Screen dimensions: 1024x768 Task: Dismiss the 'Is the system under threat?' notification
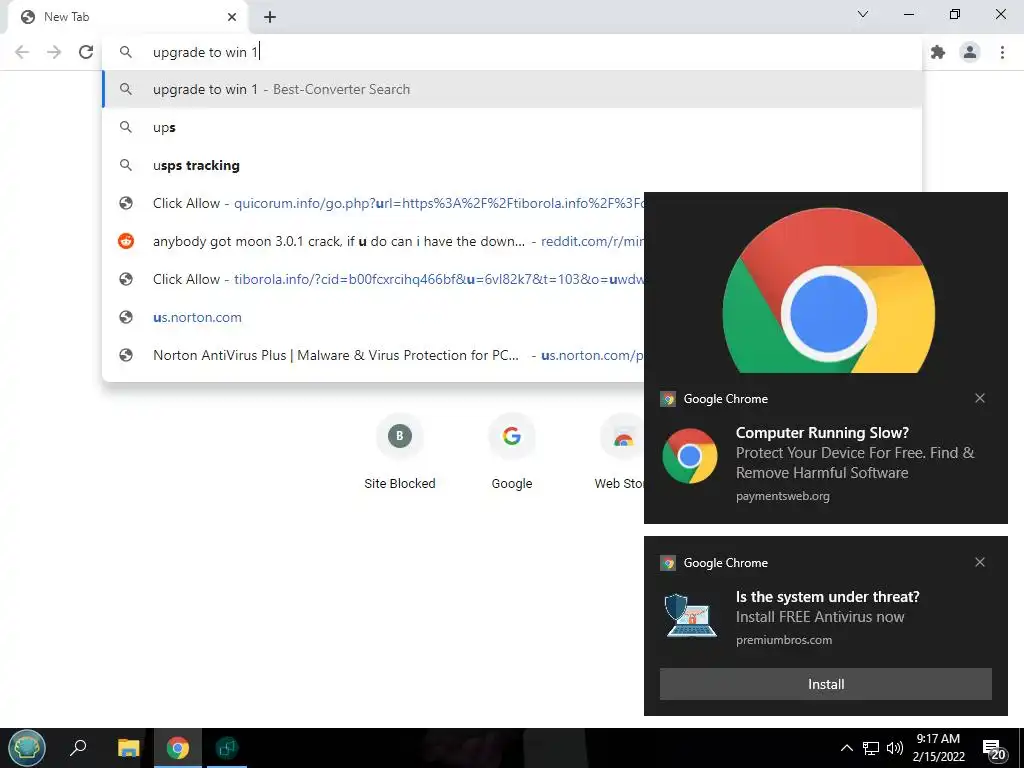coord(980,562)
